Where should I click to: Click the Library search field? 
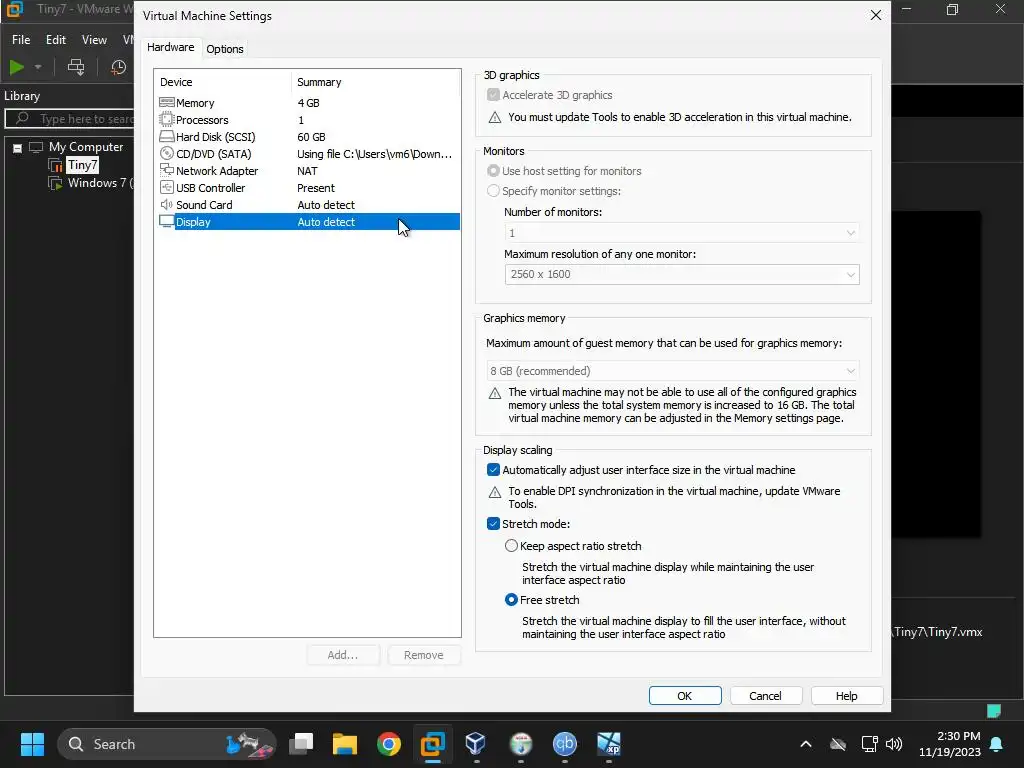pyautogui.click(x=71, y=119)
